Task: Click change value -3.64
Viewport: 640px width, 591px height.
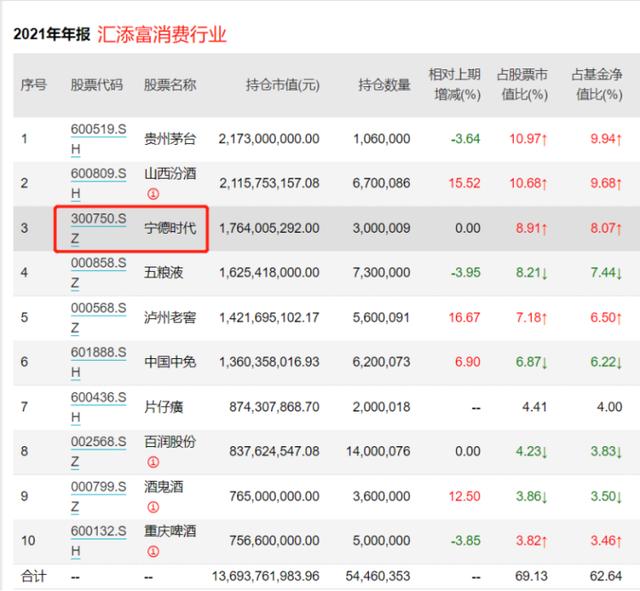Action: click(466, 139)
